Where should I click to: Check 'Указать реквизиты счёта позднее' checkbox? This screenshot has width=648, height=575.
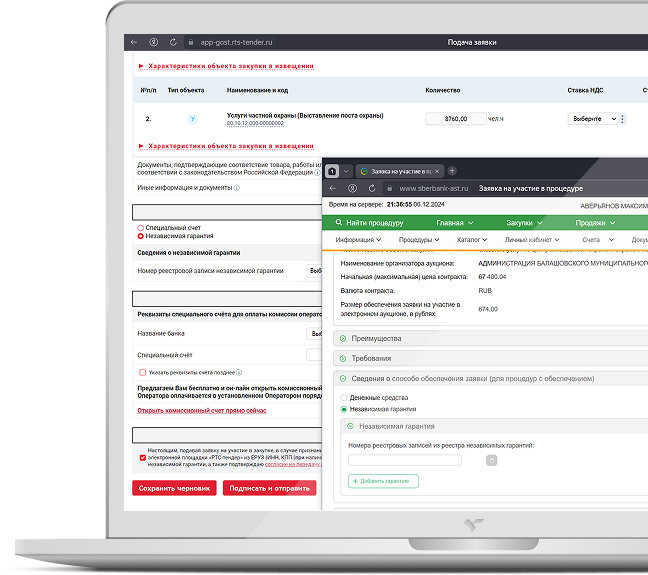coord(142,372)
